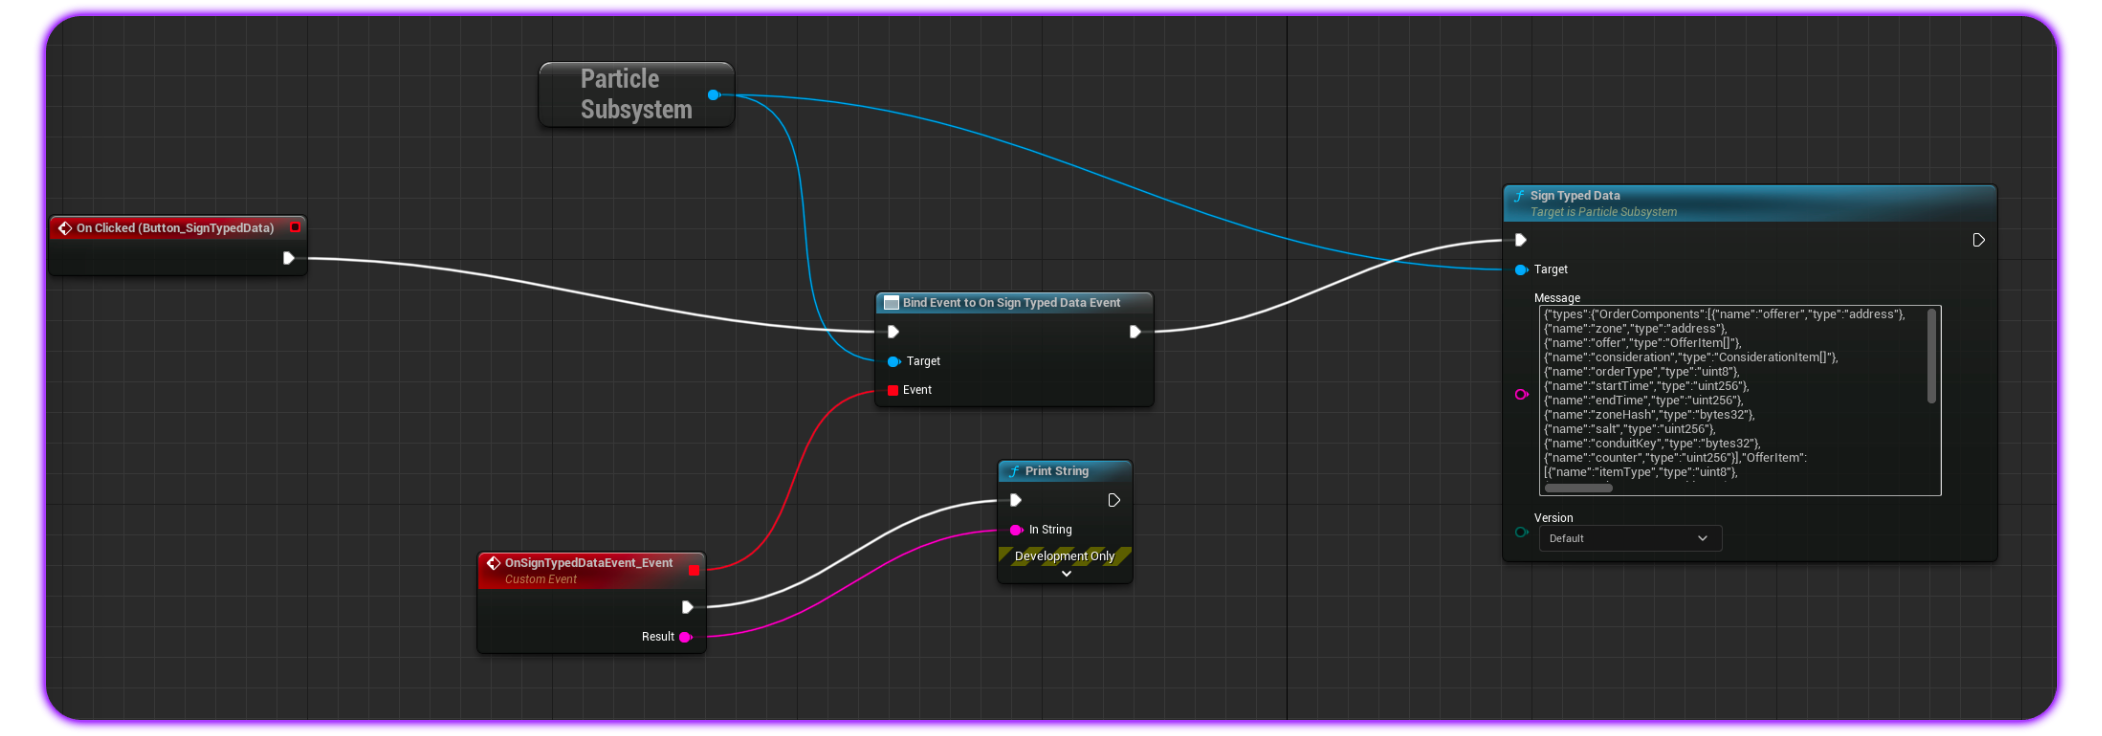The image size is (2102, 736).
Task: Click the red Event delegate input pin
Action: pyautogui.click(x=893, y=390)
